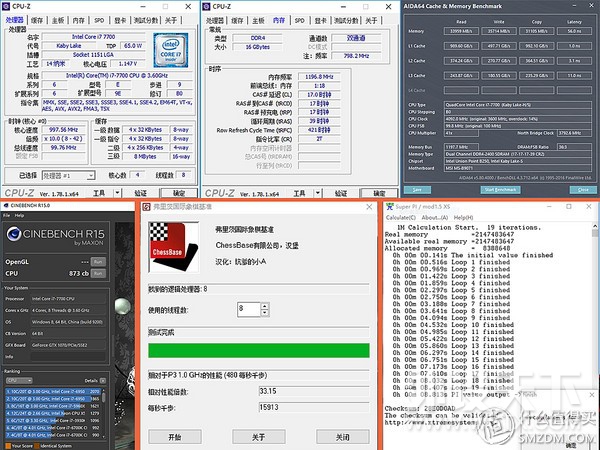Click 验证 in CPU-Z processor window
Screen dimensions: 600x450
pyautogui.click(x=140, y=193)
